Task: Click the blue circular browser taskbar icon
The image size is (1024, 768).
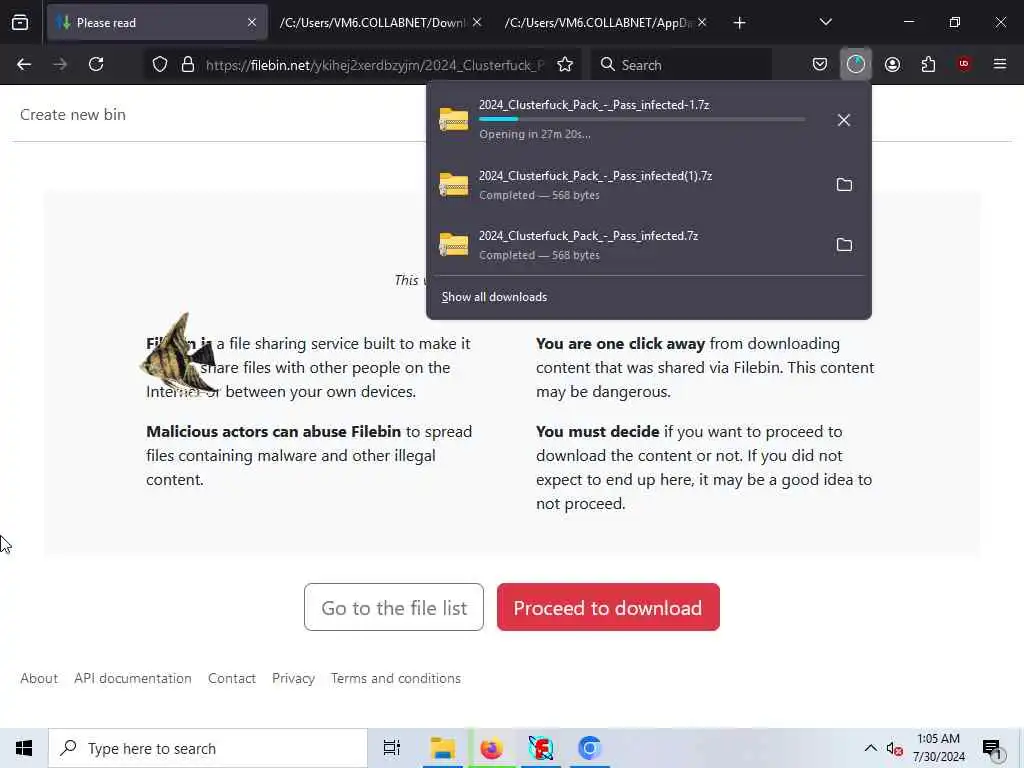Action: 589,748
